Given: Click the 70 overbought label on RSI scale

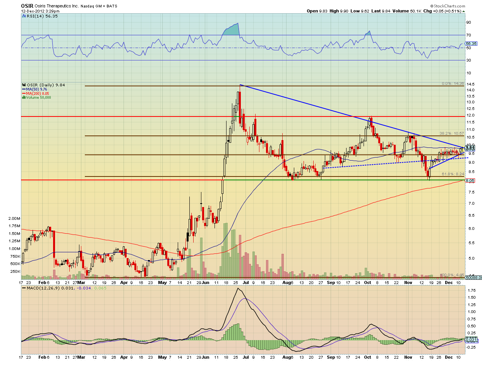Looking at the screenshot, I should click(x=468, y=35).
